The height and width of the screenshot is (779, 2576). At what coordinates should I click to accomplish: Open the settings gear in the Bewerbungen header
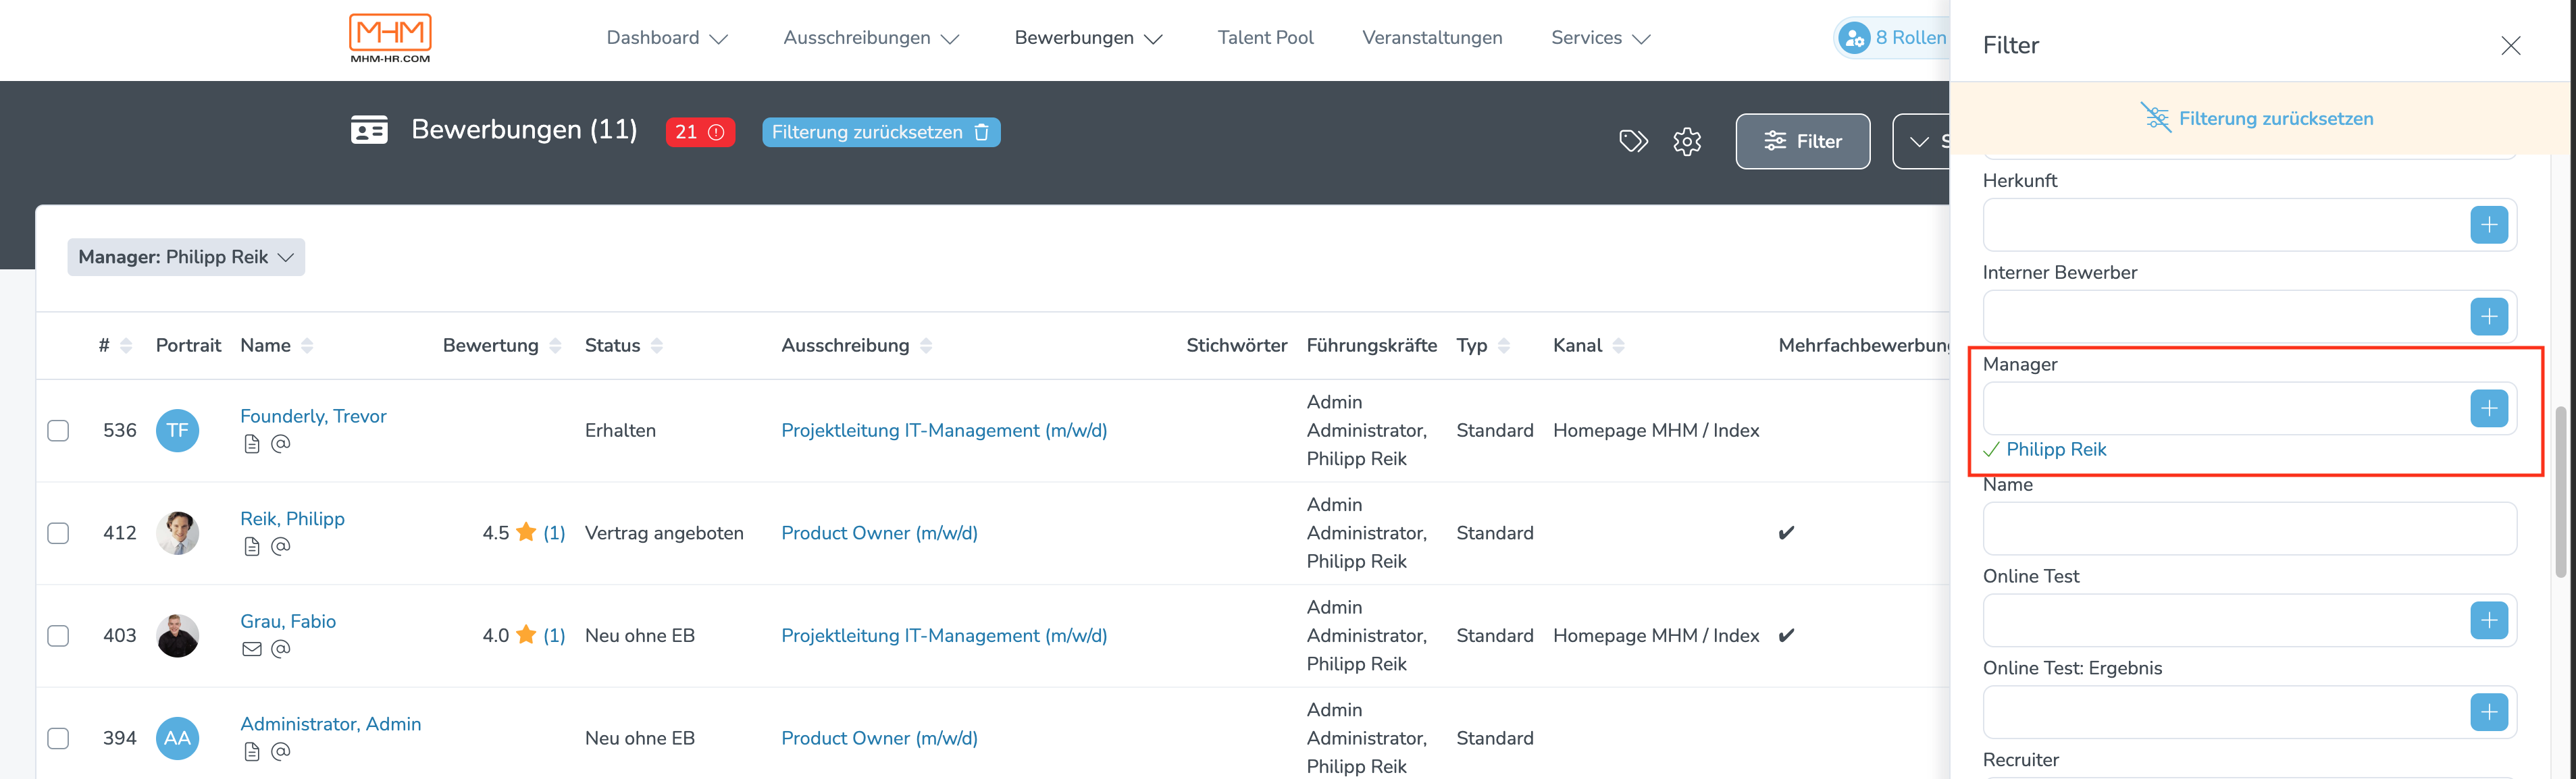click(x=1687, y=141)
